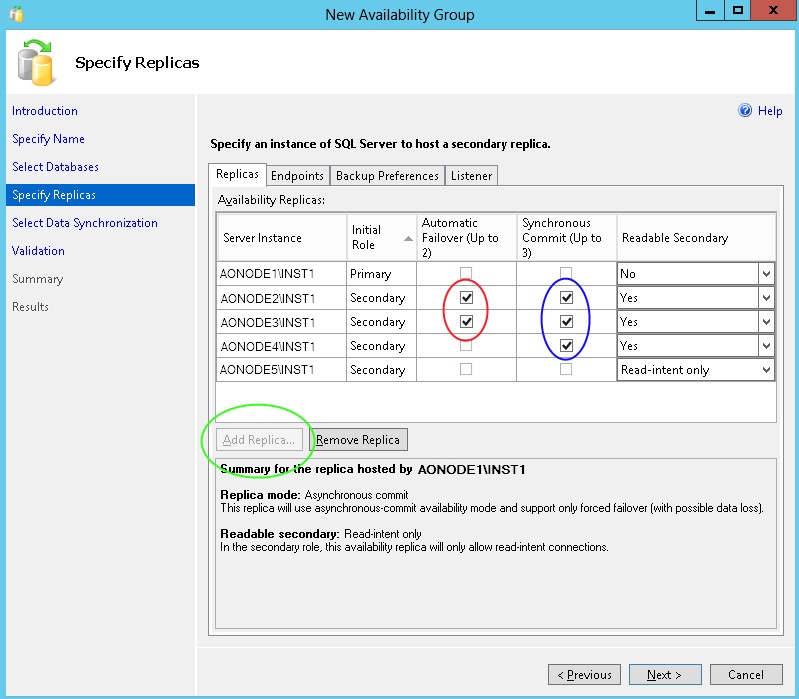Image resolution: width=799 pixels, height=699 pixels.
Task: Click the Initial Role column sort arrow
Action: 408,239
